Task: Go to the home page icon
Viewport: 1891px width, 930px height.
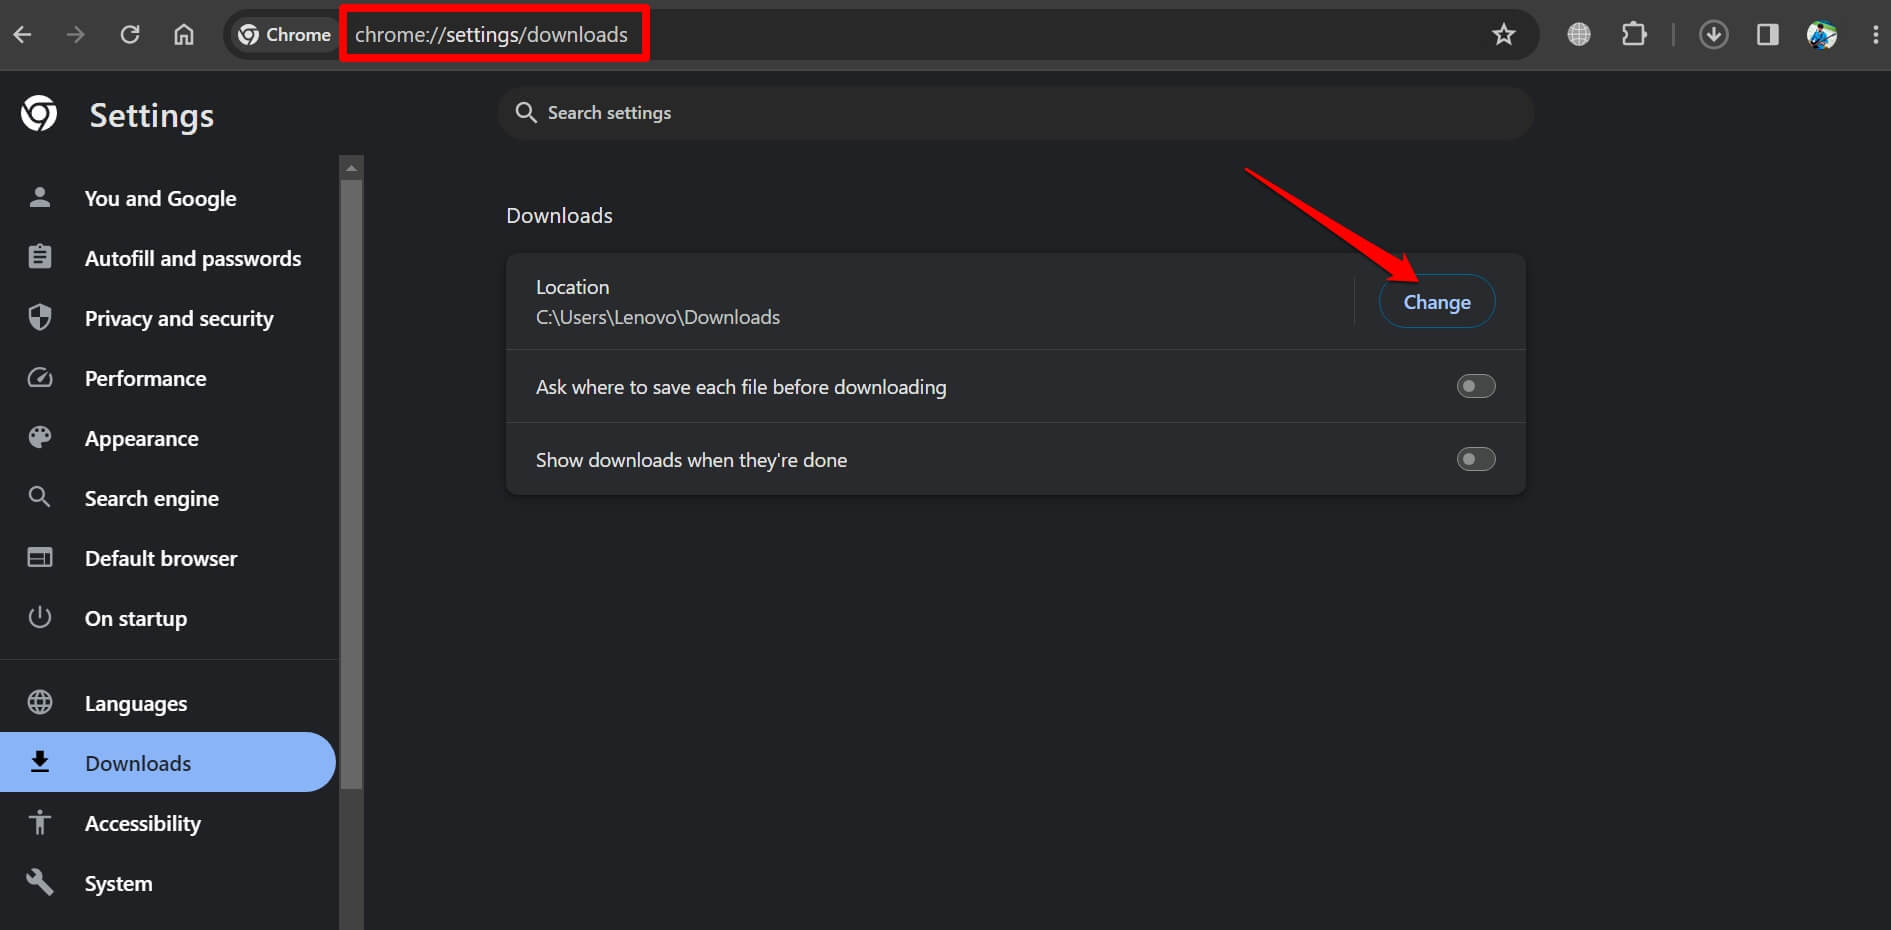Action: 184,35
